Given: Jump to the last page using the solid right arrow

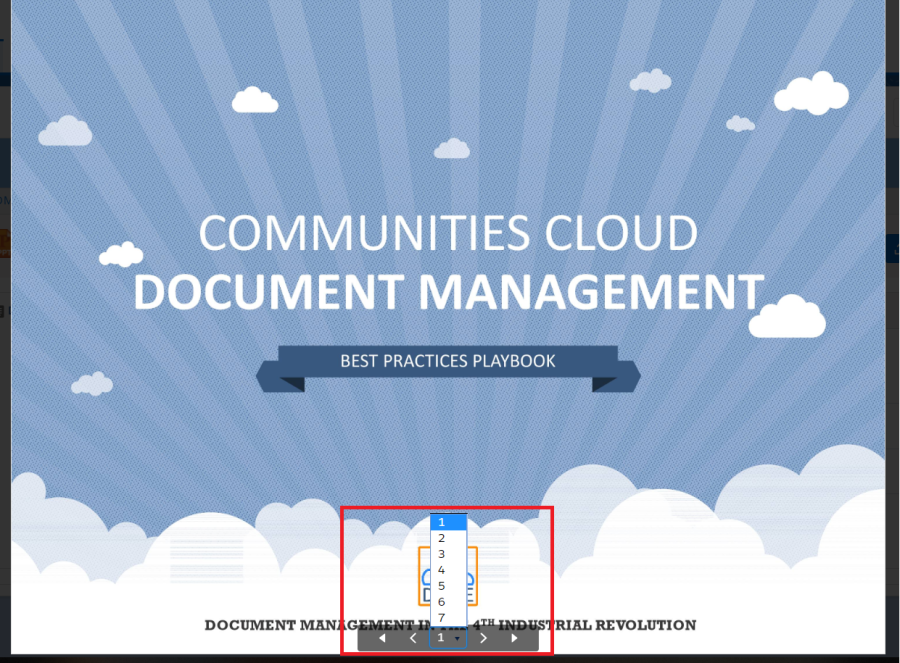Looking at the screenshot, I should (515, 638).
